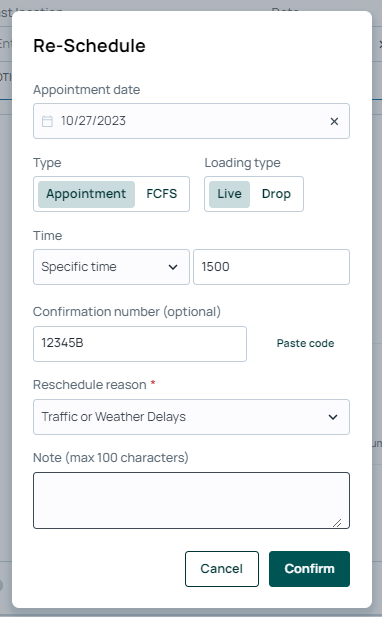Viewport: 382px width, 617px height.
Task: Cancel the re-schedule dialog
Action: (222, 569)
